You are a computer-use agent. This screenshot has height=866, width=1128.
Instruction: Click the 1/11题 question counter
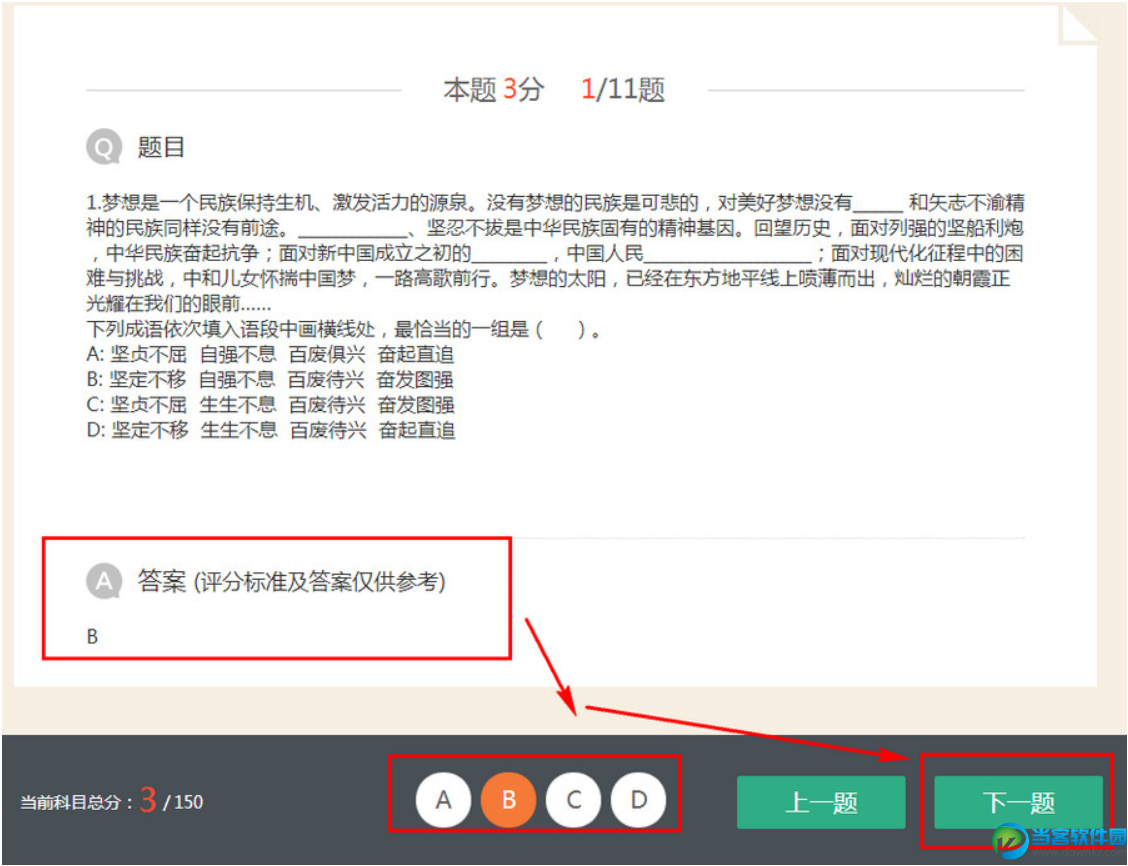pyautogui.click(x=623, y=90)
